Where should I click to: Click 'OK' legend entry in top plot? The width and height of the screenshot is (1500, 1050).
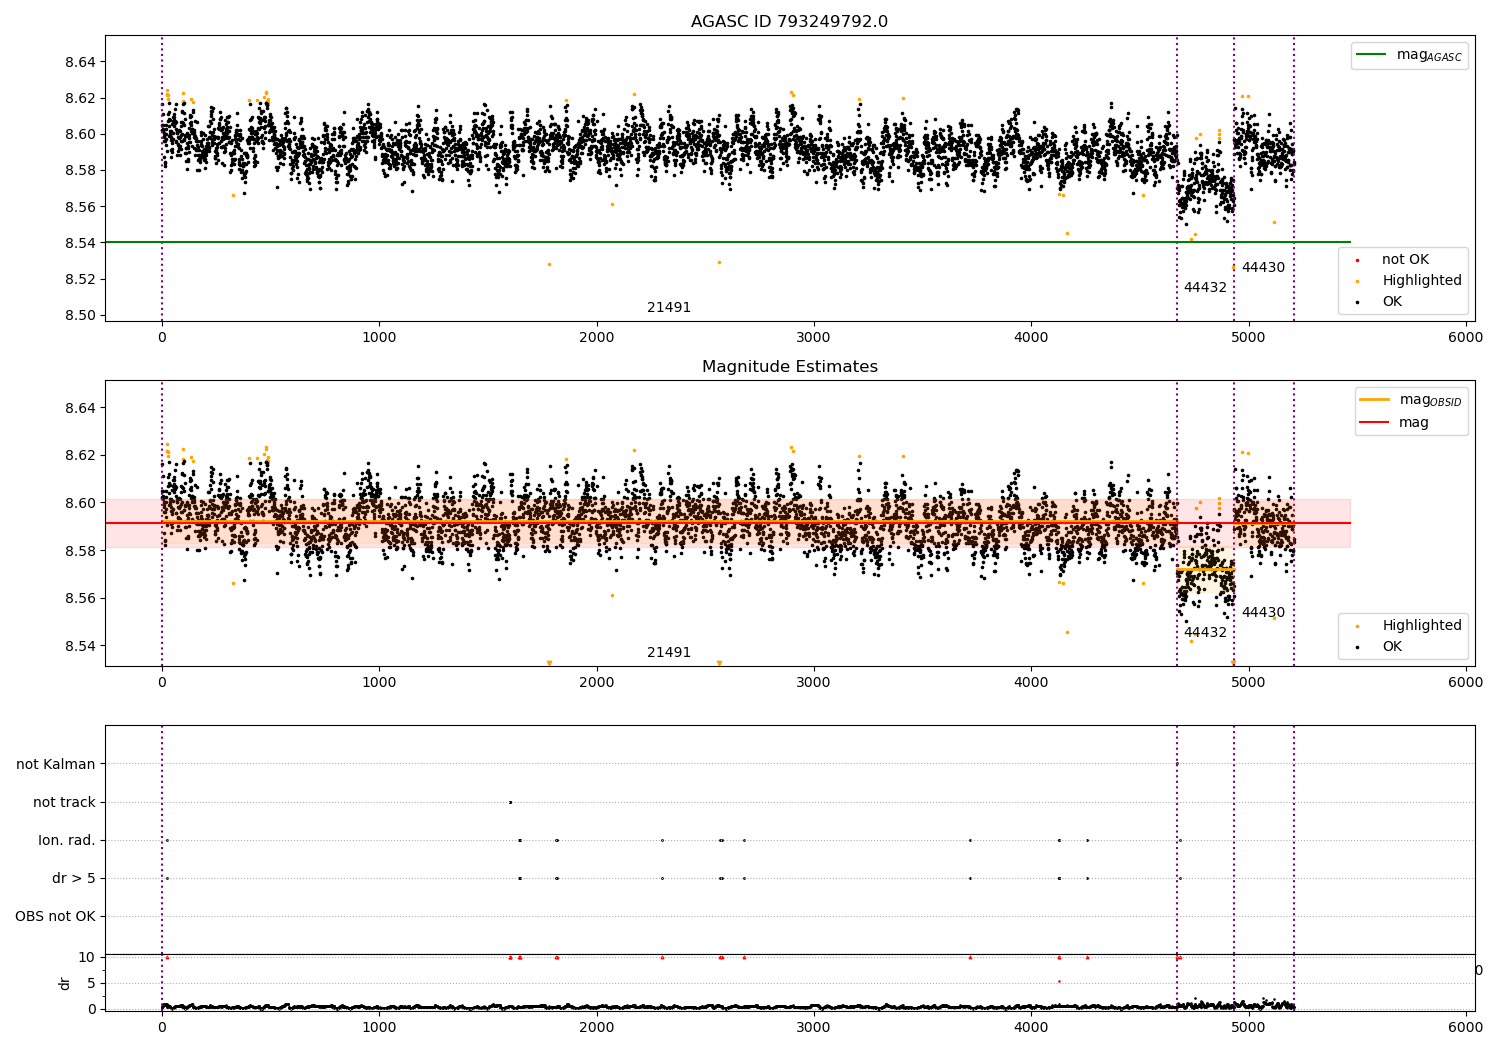point(1392,302)
